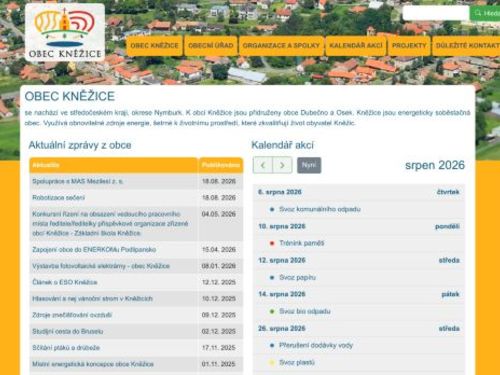
Task: Open Trénink paměti event
Action: click(x=301, y=243)
